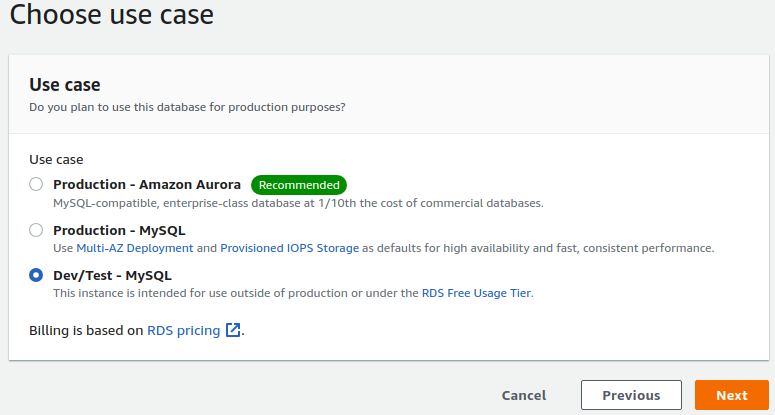This screenshot has height=415, width=775.
Task: Follow the RDS Free Usage Tier link
Action: (476, 293)
